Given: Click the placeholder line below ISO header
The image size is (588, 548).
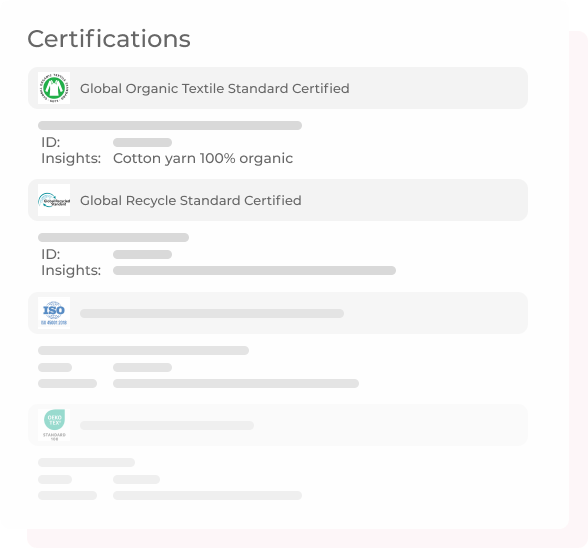Looking at the screenshot, I should click(x=143, y=350).
